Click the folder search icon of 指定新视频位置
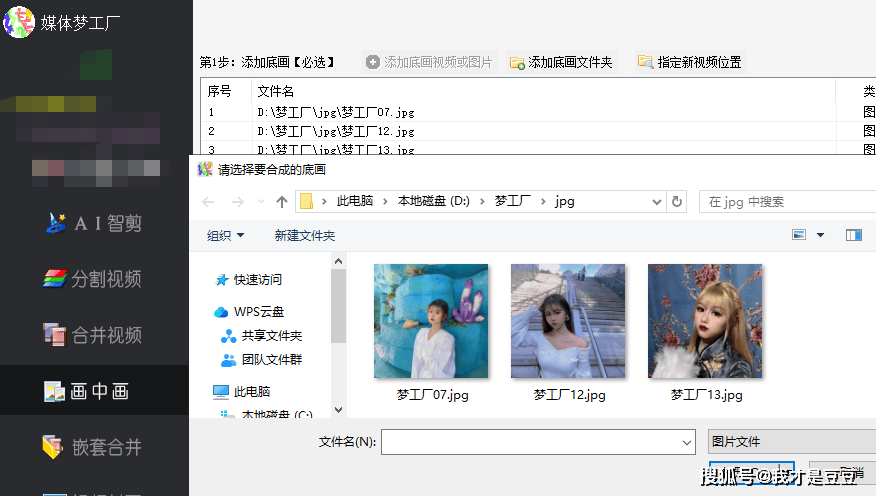The width and height of the screenshot is (876, 496). click(645, 62)
